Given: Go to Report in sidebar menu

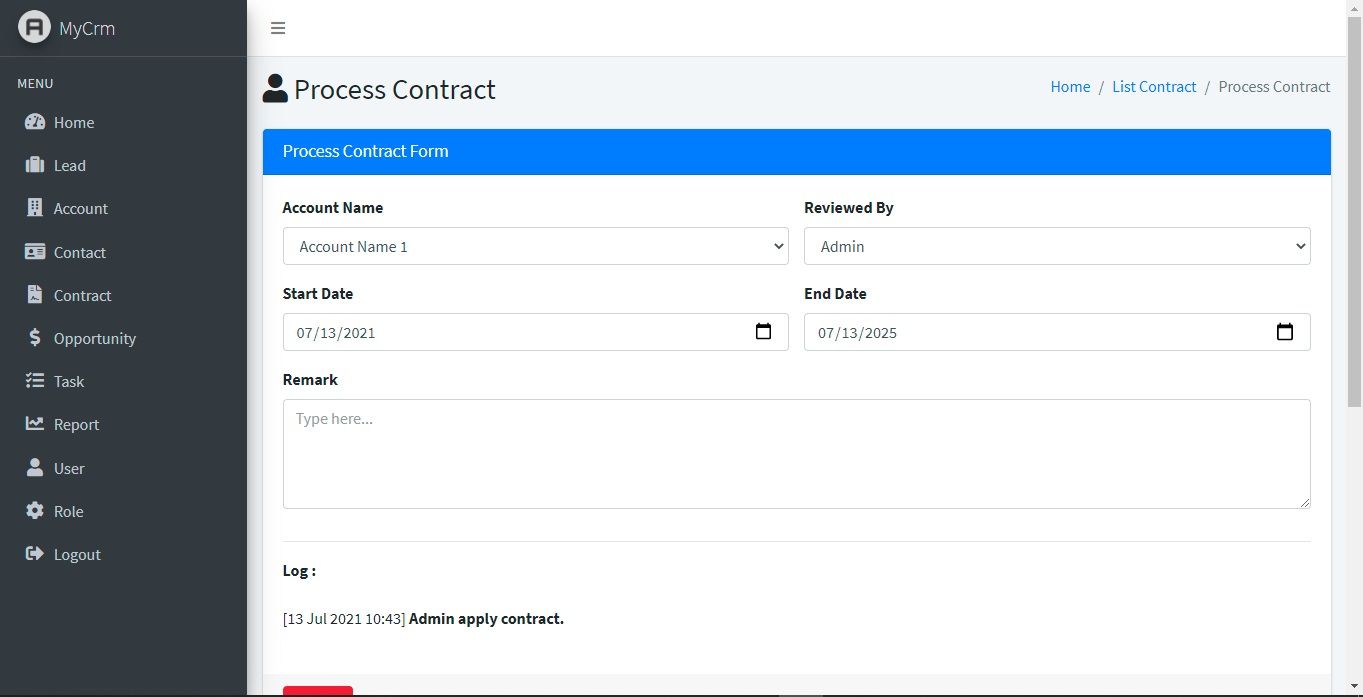Looking at the screenshot, I should [x=123, y=424].
